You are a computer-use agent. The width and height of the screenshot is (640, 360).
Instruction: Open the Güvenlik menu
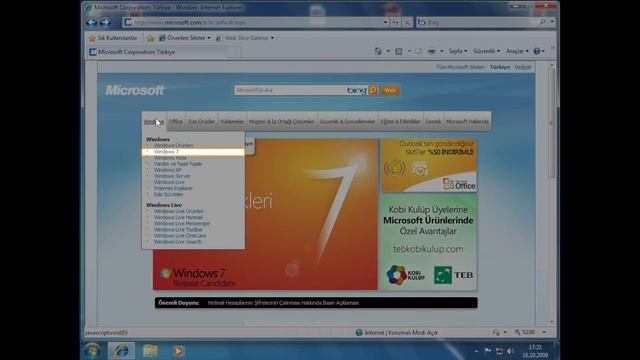(x=486, y=51)
